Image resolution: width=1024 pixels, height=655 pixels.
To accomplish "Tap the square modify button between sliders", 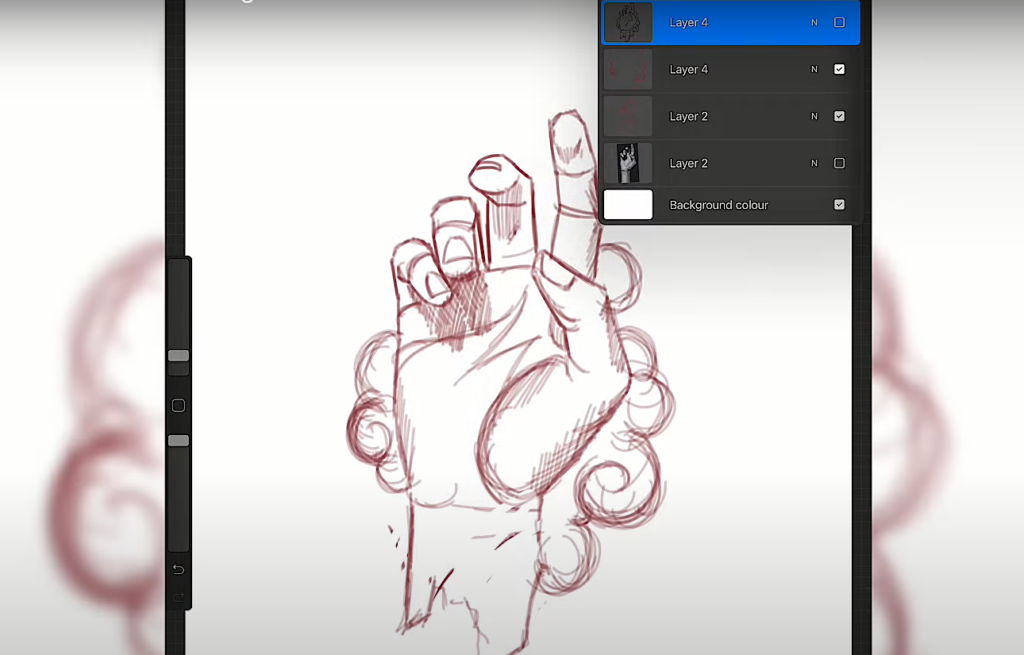I will click(x=178, y=406).
